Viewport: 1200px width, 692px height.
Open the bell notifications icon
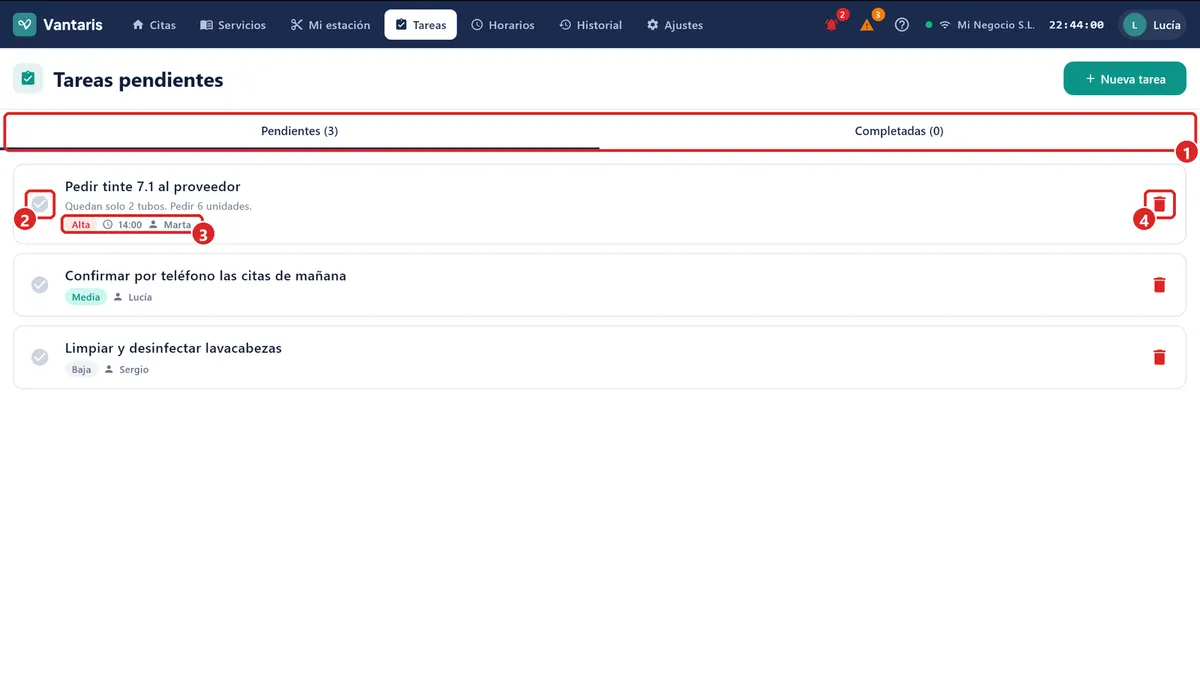point(831,25)
